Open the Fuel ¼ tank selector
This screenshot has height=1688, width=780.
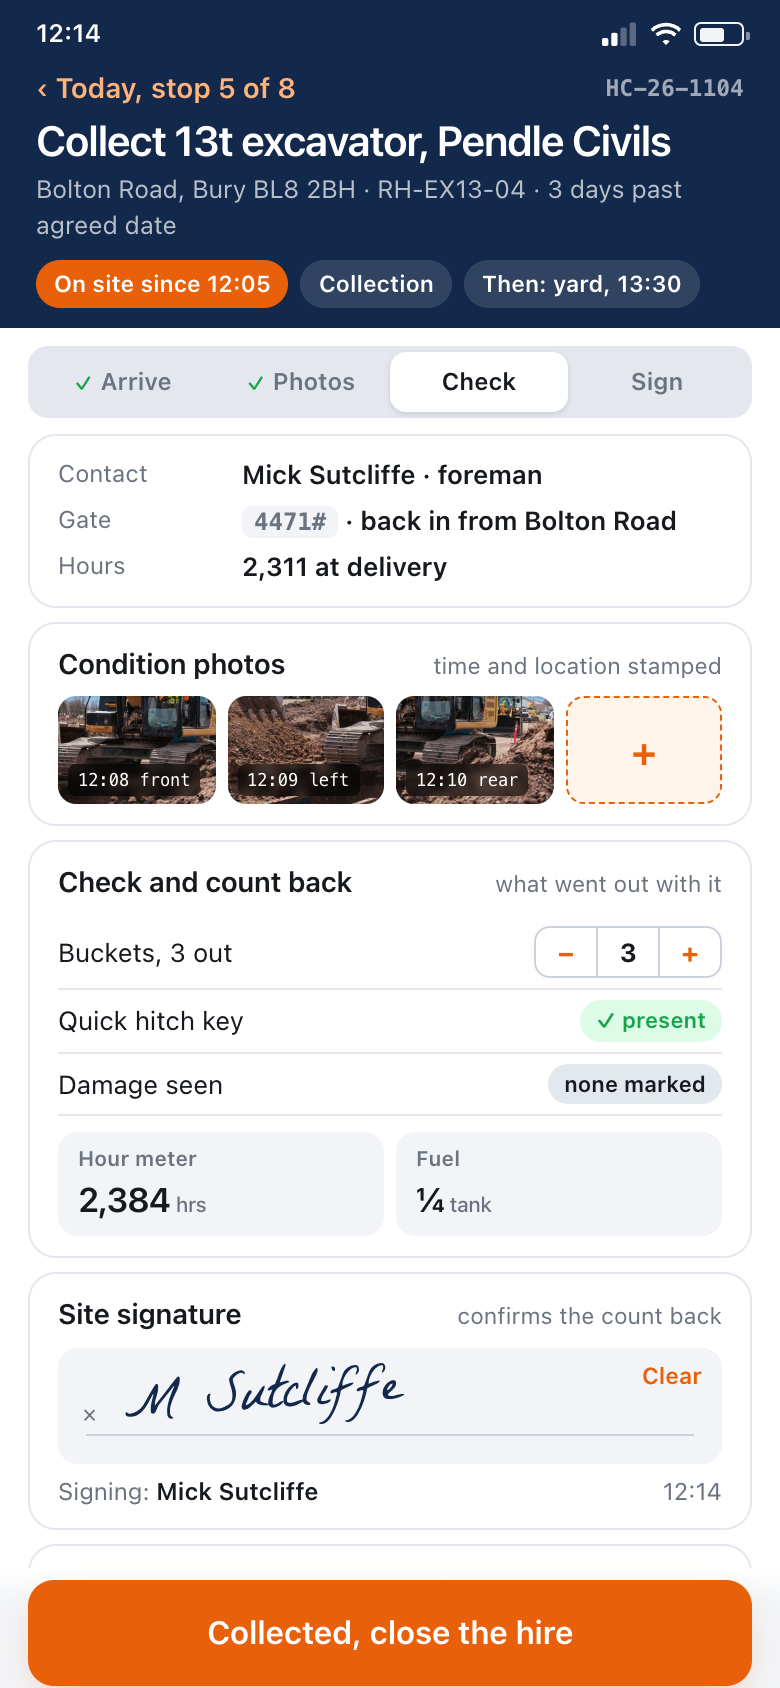[x=559, y=1184]
